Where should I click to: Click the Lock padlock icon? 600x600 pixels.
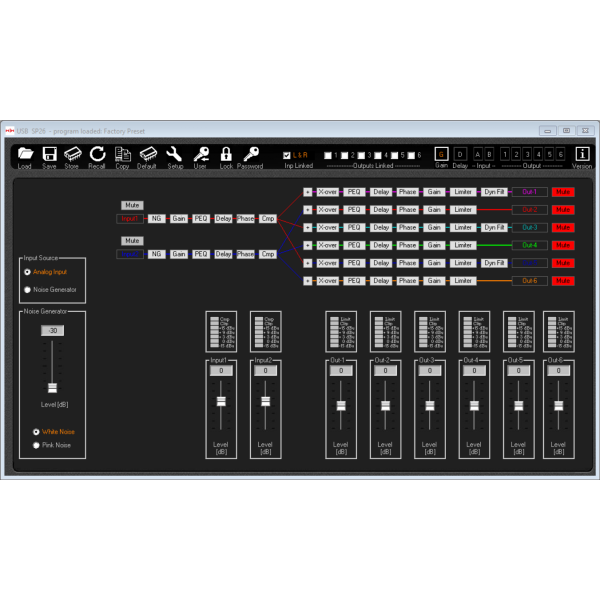point(226,154)
